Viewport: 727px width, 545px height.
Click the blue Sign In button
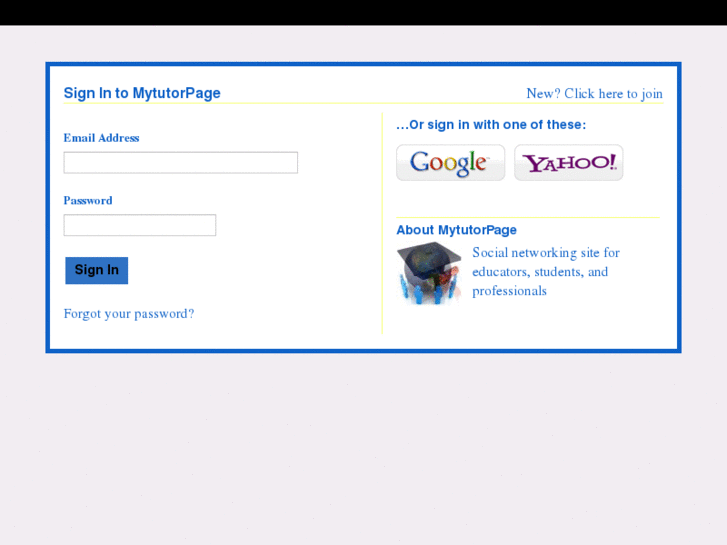tap(96, 270)
